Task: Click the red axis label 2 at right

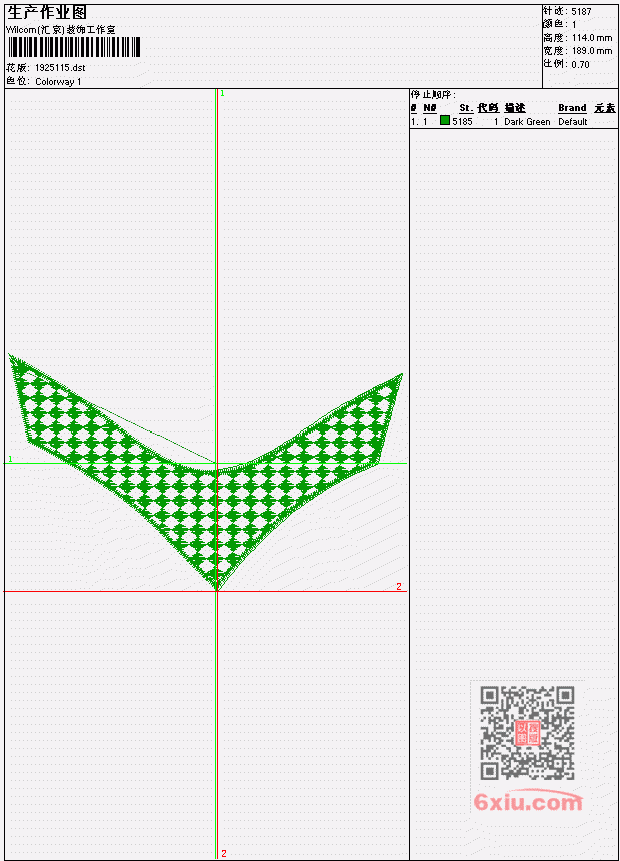Action: pos(399,586)
